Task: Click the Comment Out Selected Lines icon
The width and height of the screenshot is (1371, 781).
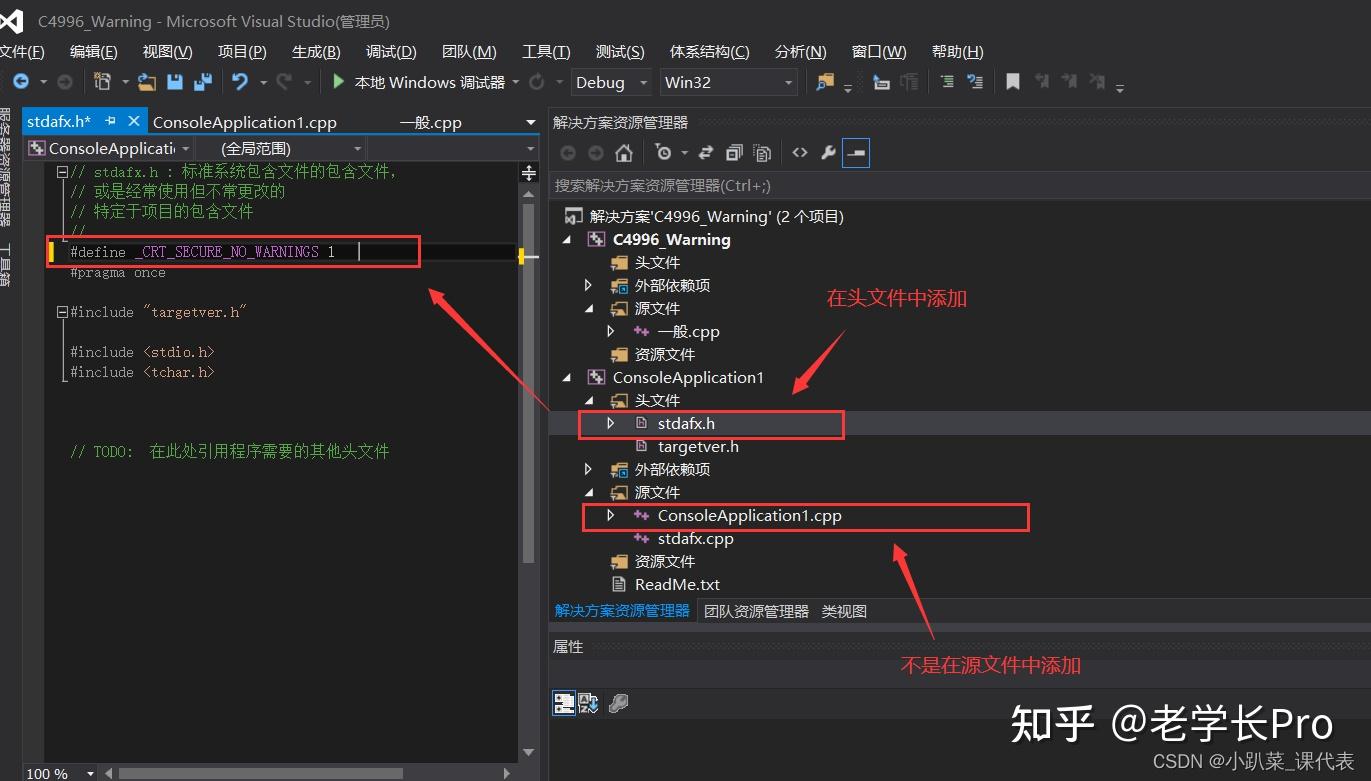Action: click(946, 82)
